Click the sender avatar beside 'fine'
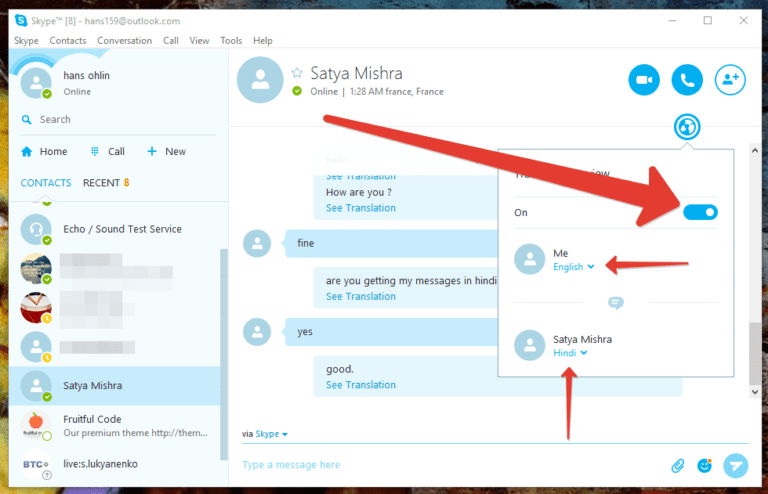 click(257, 243)
